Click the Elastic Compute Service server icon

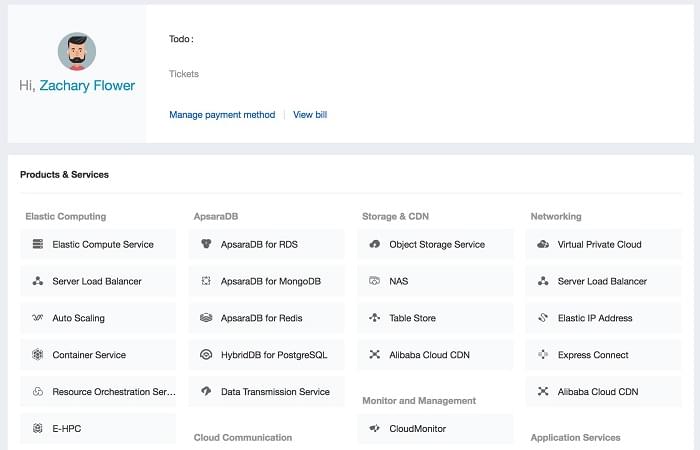pyautogui.click(x=38, y=244)
